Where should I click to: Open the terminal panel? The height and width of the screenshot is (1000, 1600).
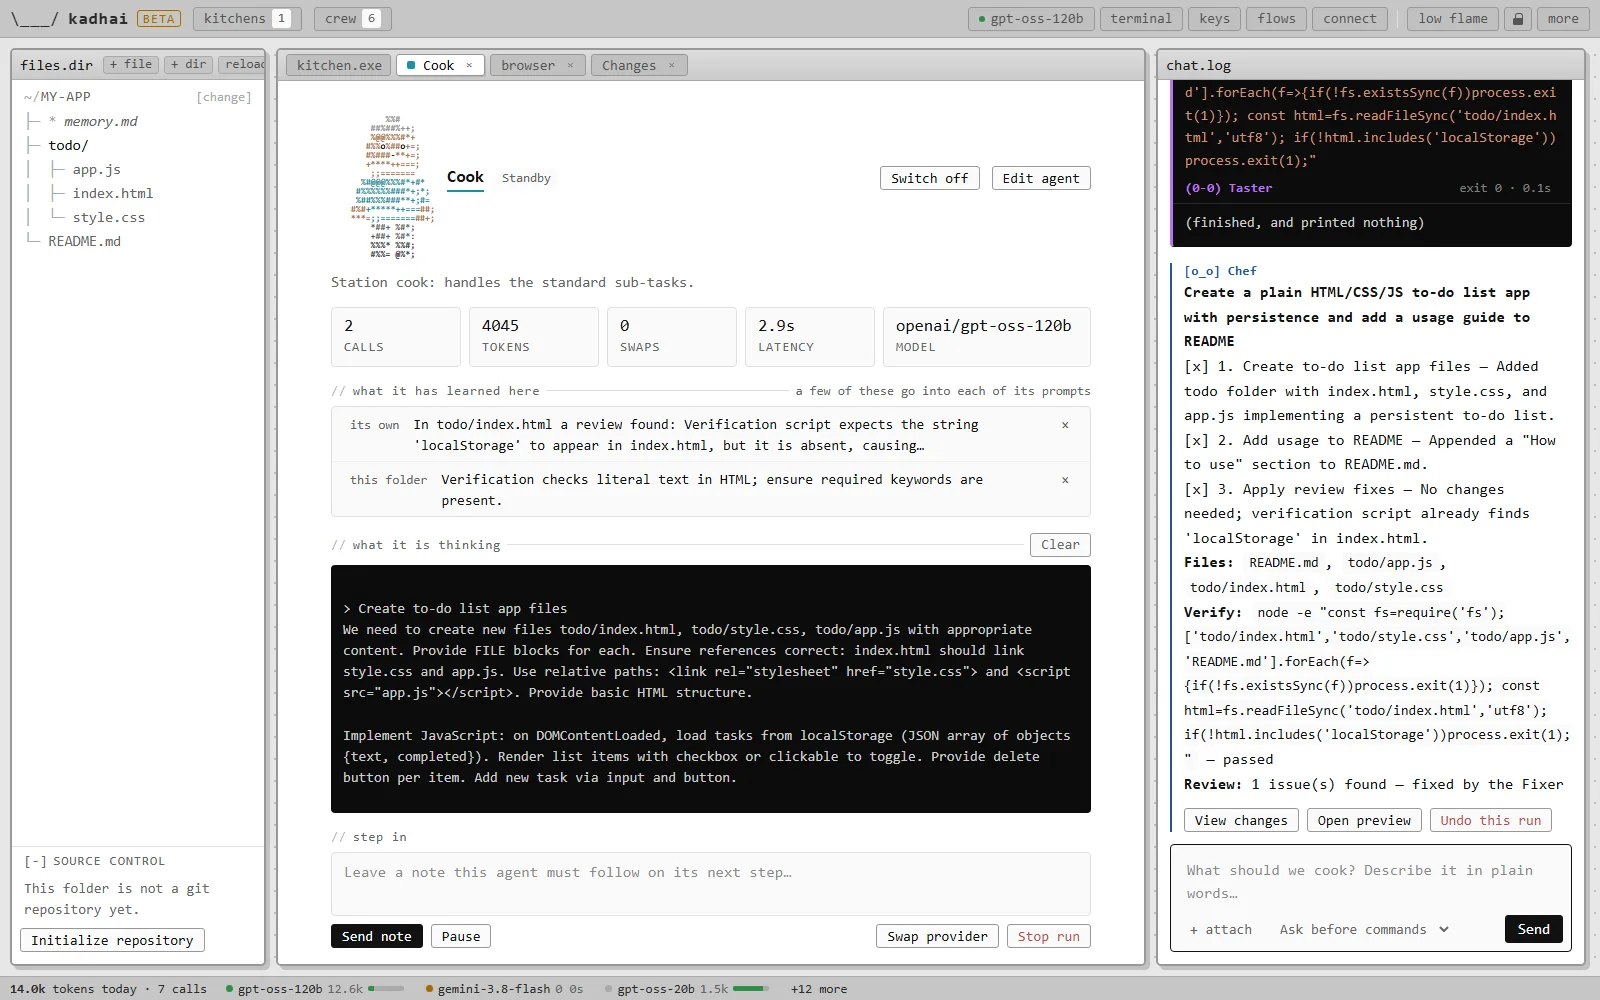click(1140, 19)
